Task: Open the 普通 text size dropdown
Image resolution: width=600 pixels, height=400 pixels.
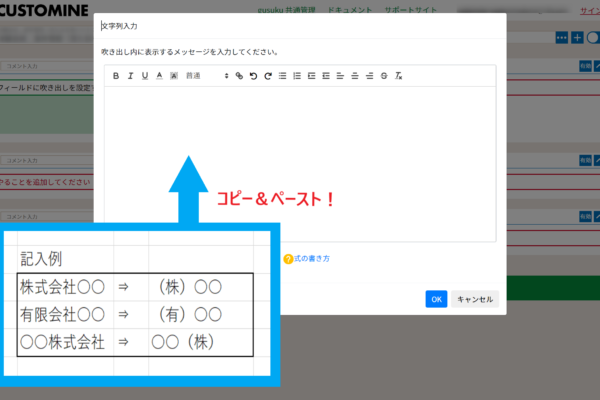Action: [207, 76]
